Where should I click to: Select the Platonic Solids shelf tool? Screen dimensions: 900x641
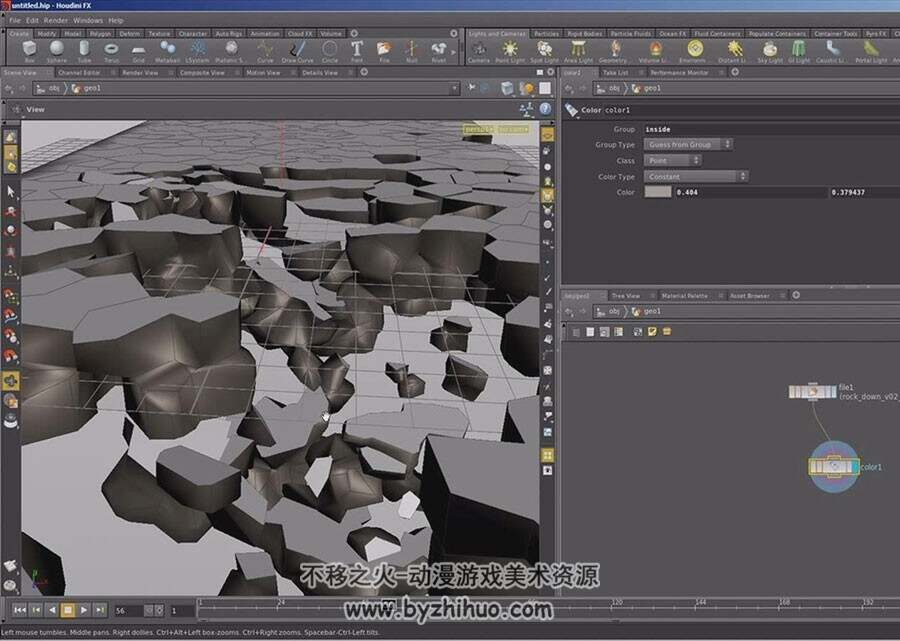click(x=231, y=51)
